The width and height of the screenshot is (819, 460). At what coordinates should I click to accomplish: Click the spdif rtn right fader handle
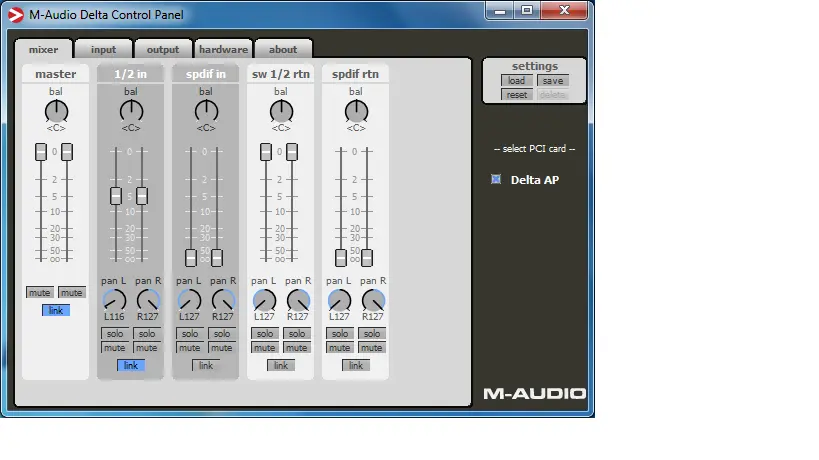point(367,258)
